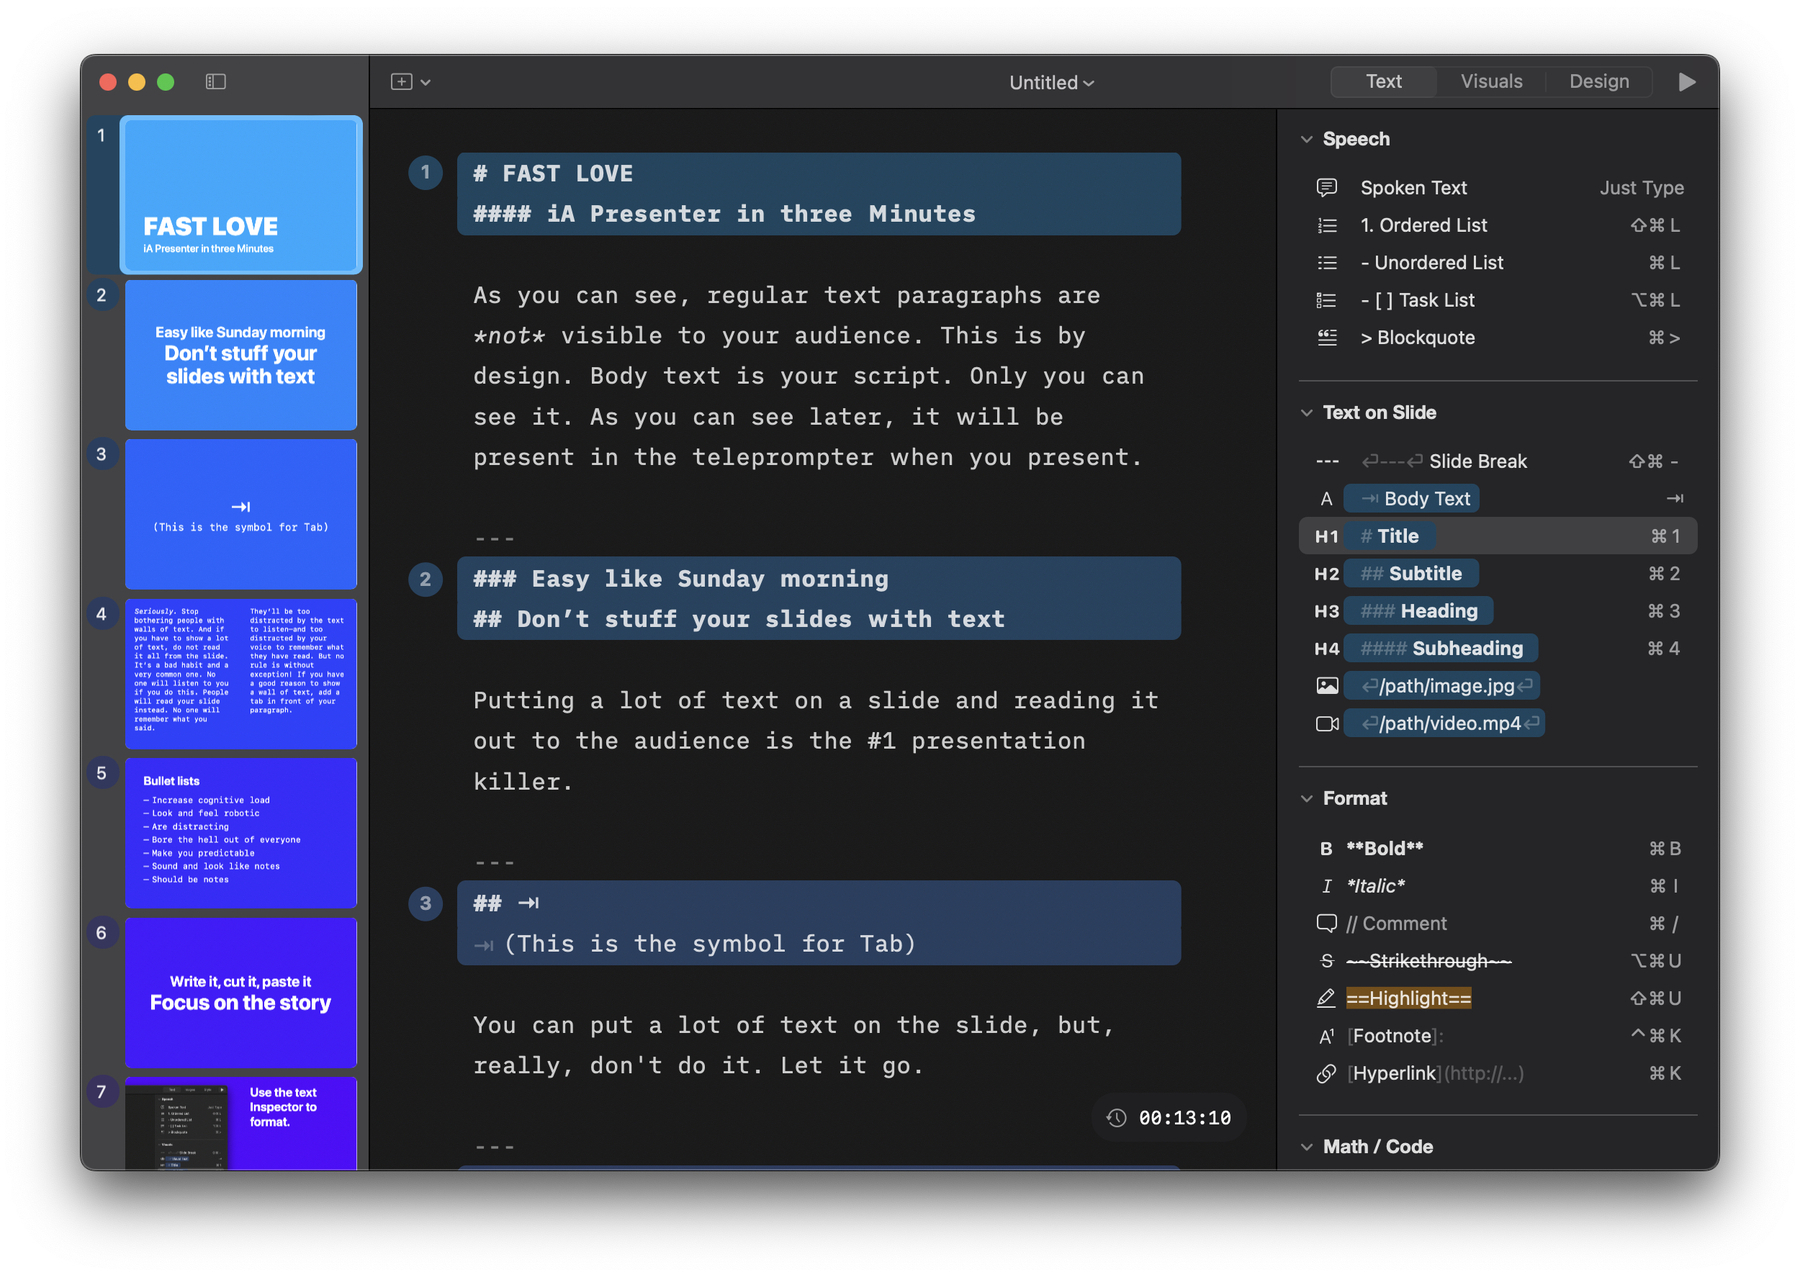Apply the H1 Title style
This screenshot has width=1800, height=1277.
1498,536
